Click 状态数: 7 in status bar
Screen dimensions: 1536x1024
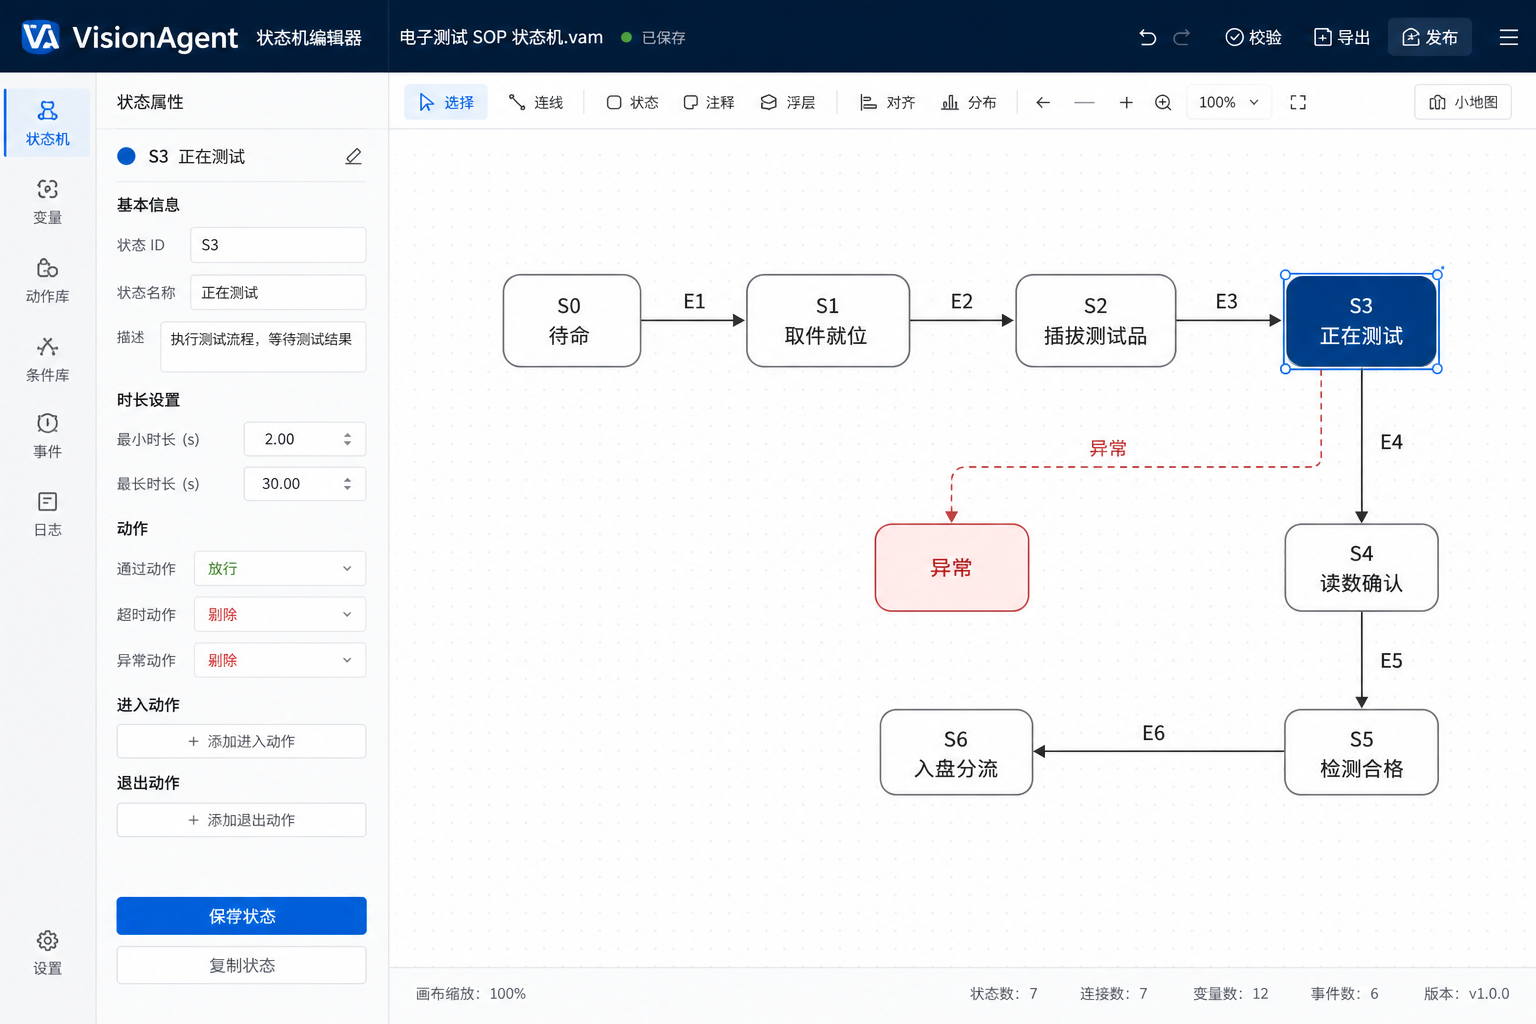1003,994
